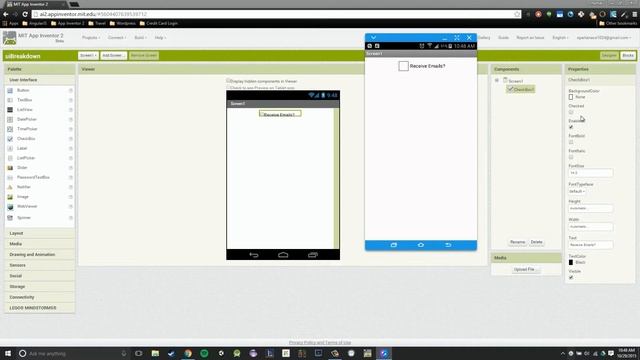Select the PasswordTextBox component in Palette
This screenshot has width=640, height=360.
click(x=33, y=178)
